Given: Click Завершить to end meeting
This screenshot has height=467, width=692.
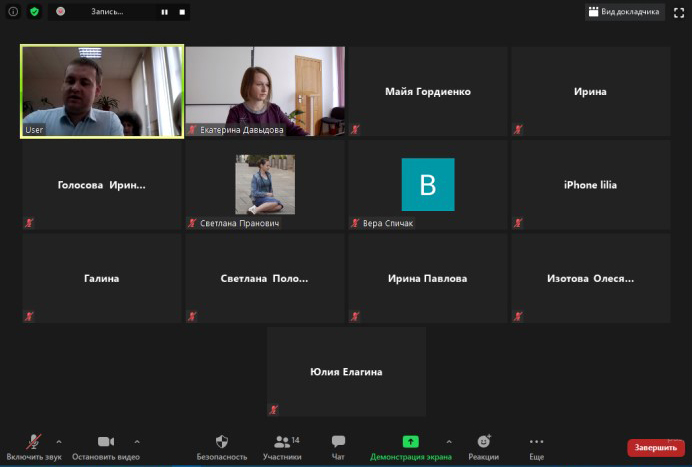Looking at the screenshot, I should 655,448.
